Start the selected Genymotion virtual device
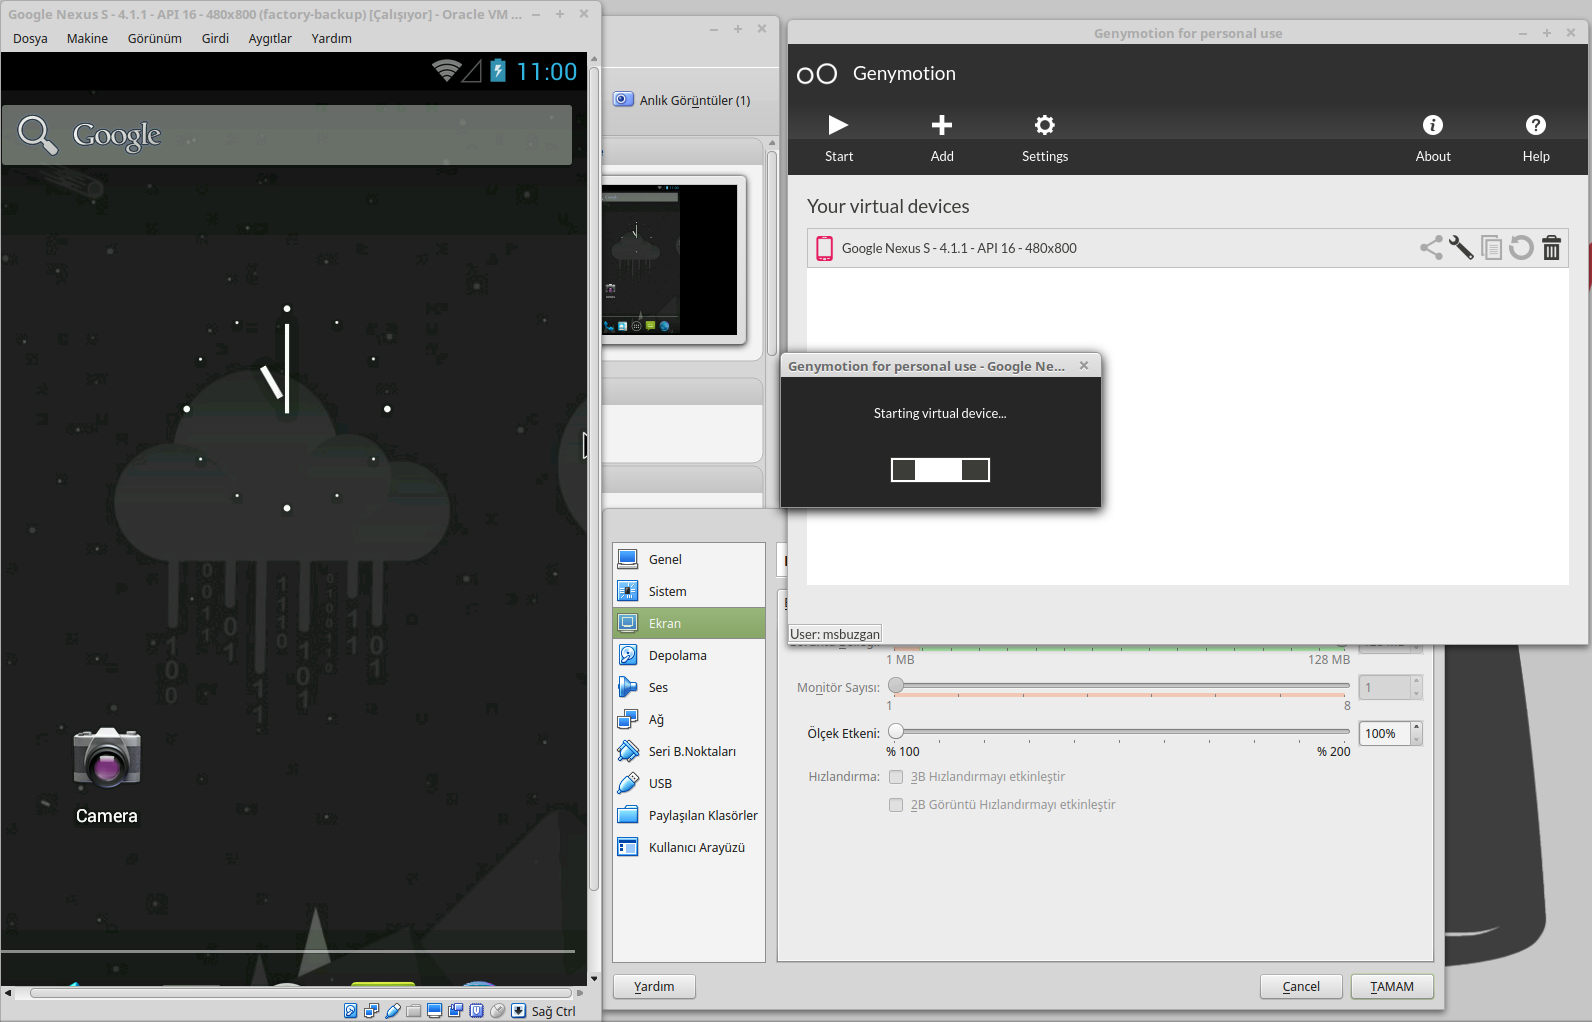This screenshot has height=1022, width=1592. [838, 137]
